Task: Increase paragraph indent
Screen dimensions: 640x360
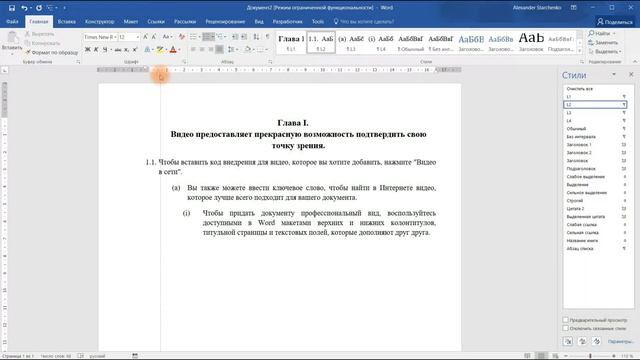Action: 244,37
